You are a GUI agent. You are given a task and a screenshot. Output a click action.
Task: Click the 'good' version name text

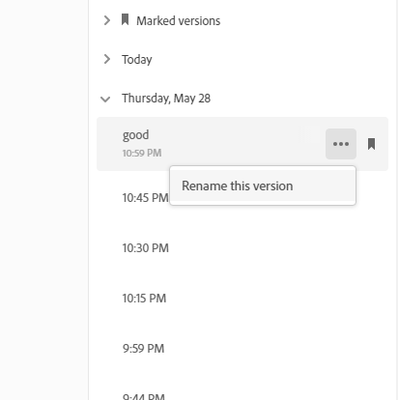coord(136,135)
